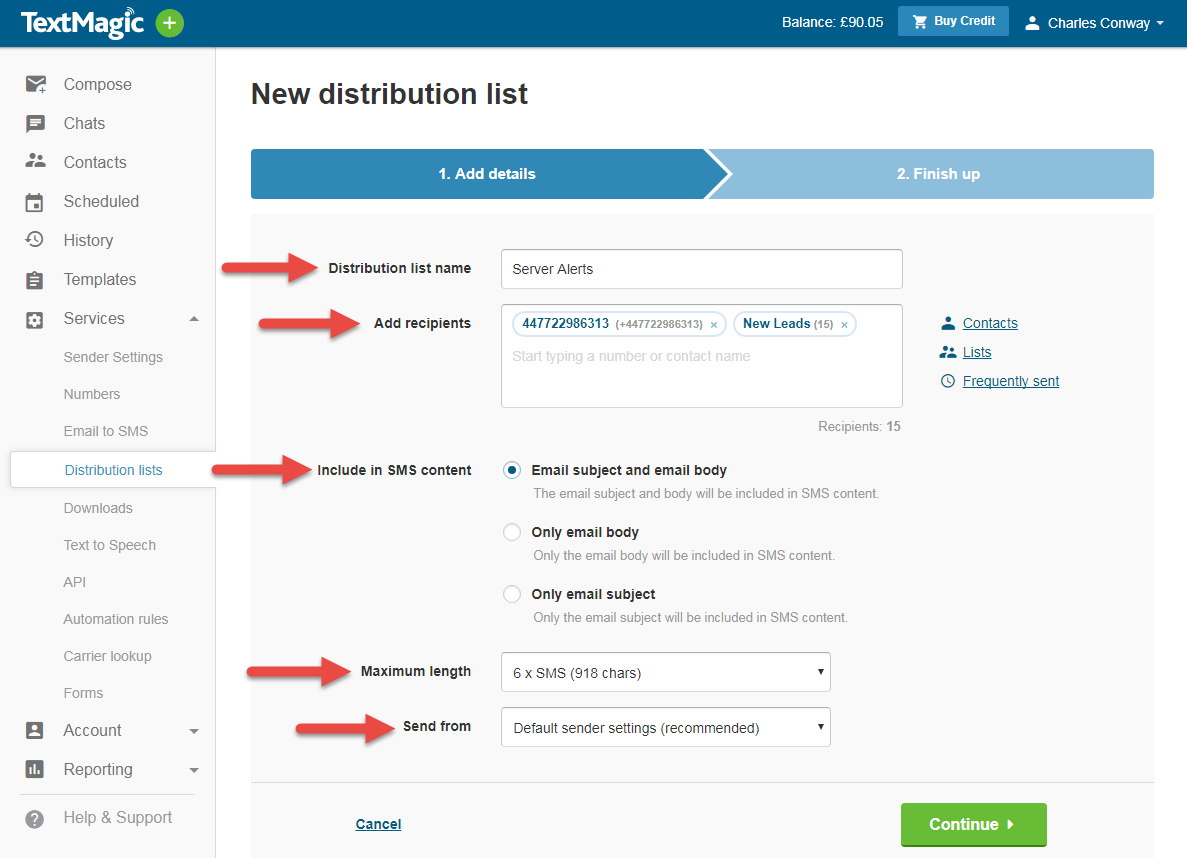
Task: Click the History clock icon
Action: click(35, 240)
